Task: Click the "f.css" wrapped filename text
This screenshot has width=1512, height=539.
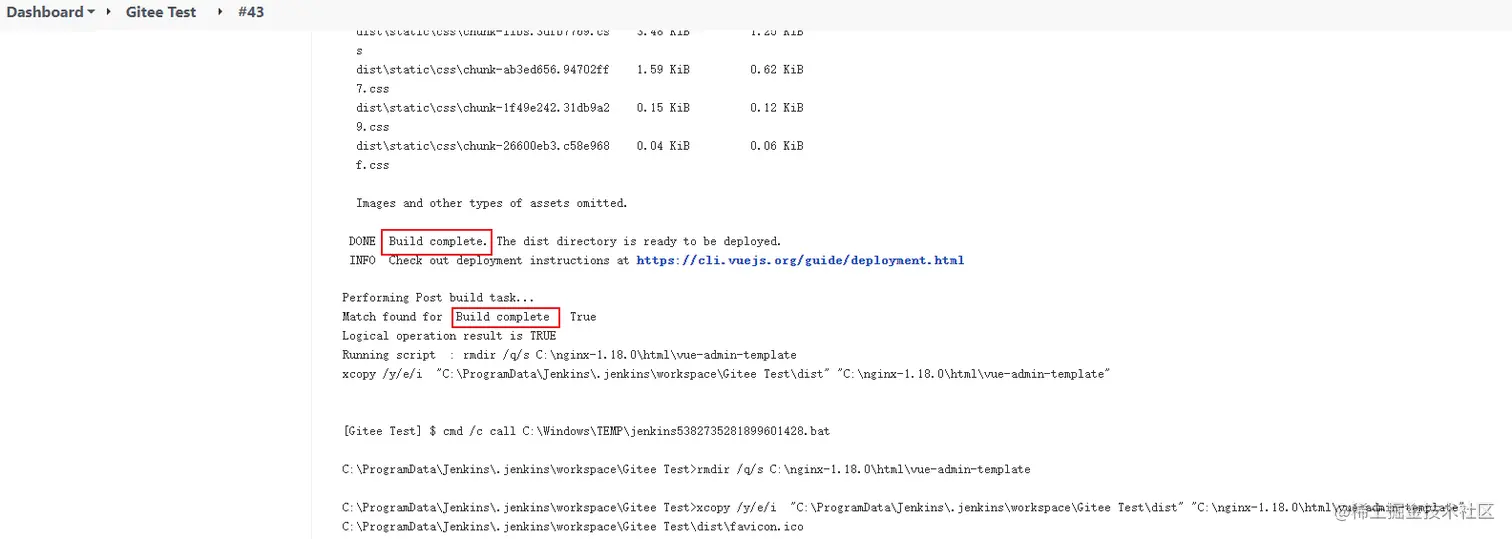Action: 373,165
